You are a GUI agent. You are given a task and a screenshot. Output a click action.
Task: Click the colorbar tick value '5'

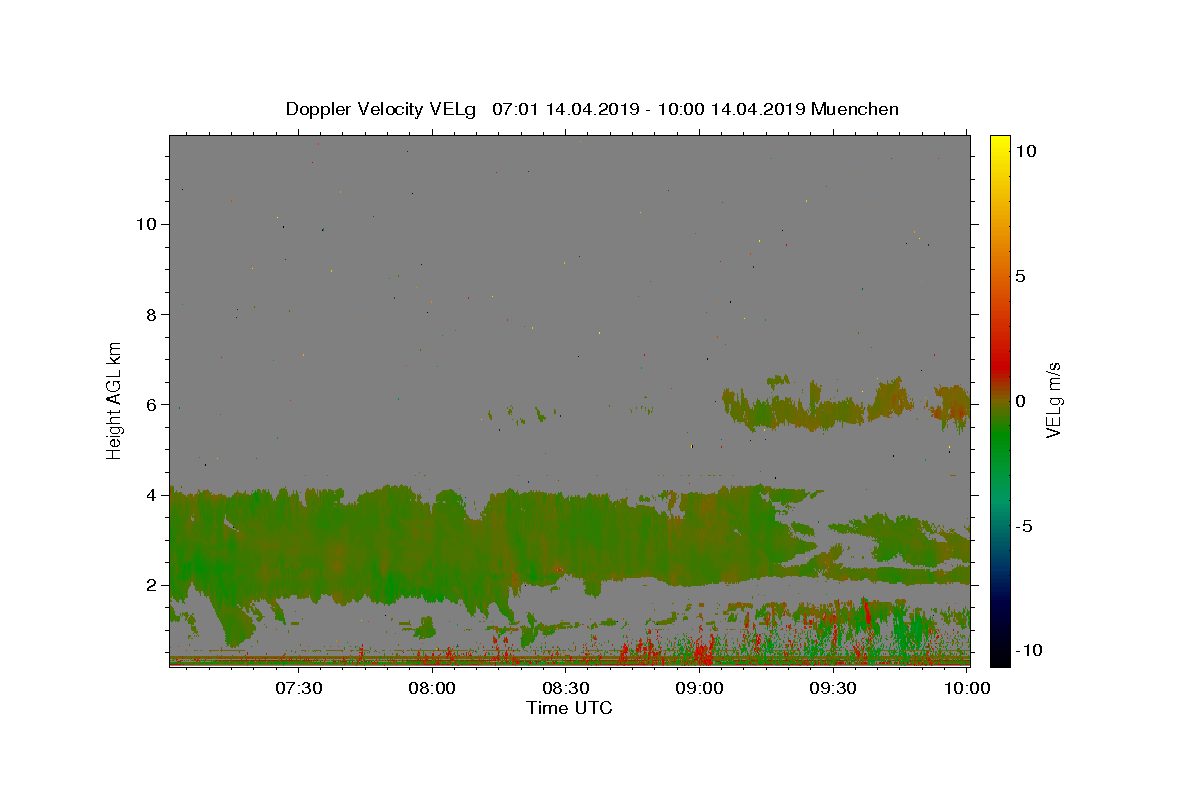coord(1020,276)
